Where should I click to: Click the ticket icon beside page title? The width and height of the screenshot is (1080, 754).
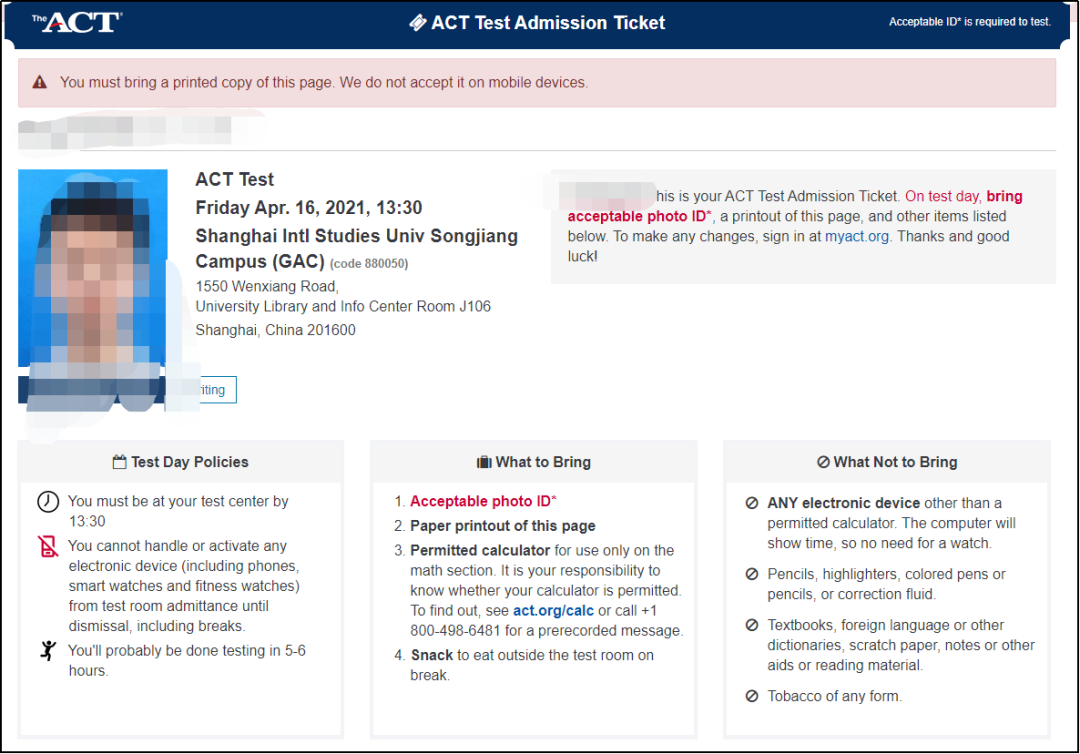click(417, 23)
